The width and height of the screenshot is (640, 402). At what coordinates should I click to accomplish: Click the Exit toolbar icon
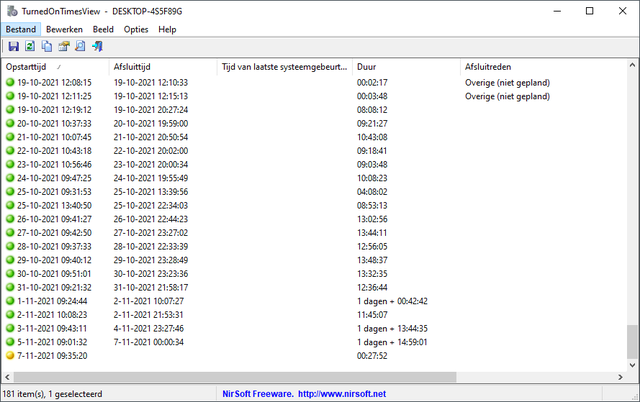tap(97, 47)
